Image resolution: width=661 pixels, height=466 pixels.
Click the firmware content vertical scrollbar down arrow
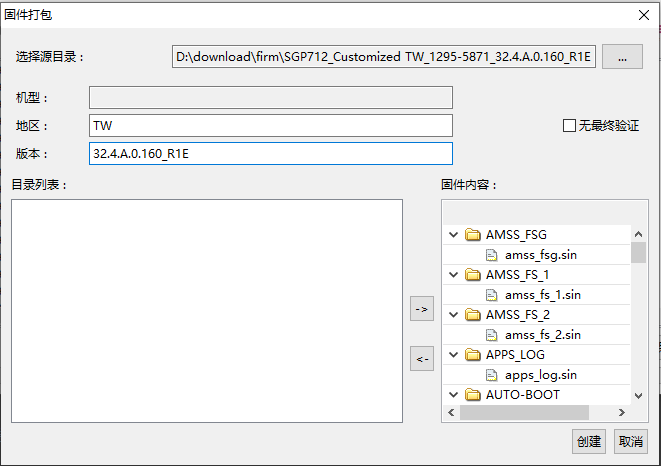[638, 395]
